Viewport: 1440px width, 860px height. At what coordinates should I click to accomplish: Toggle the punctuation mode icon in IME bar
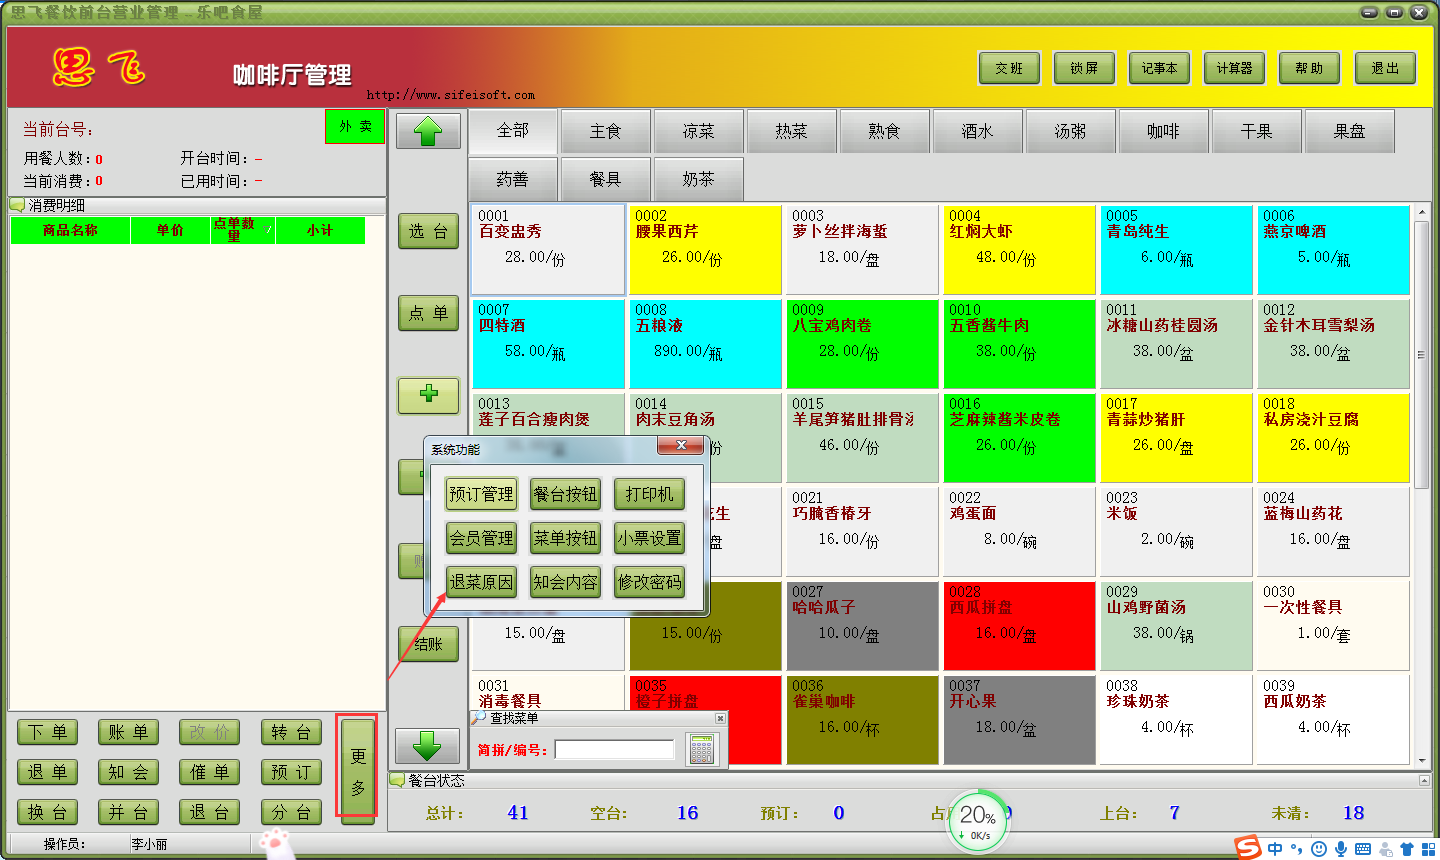point(1297,850)
